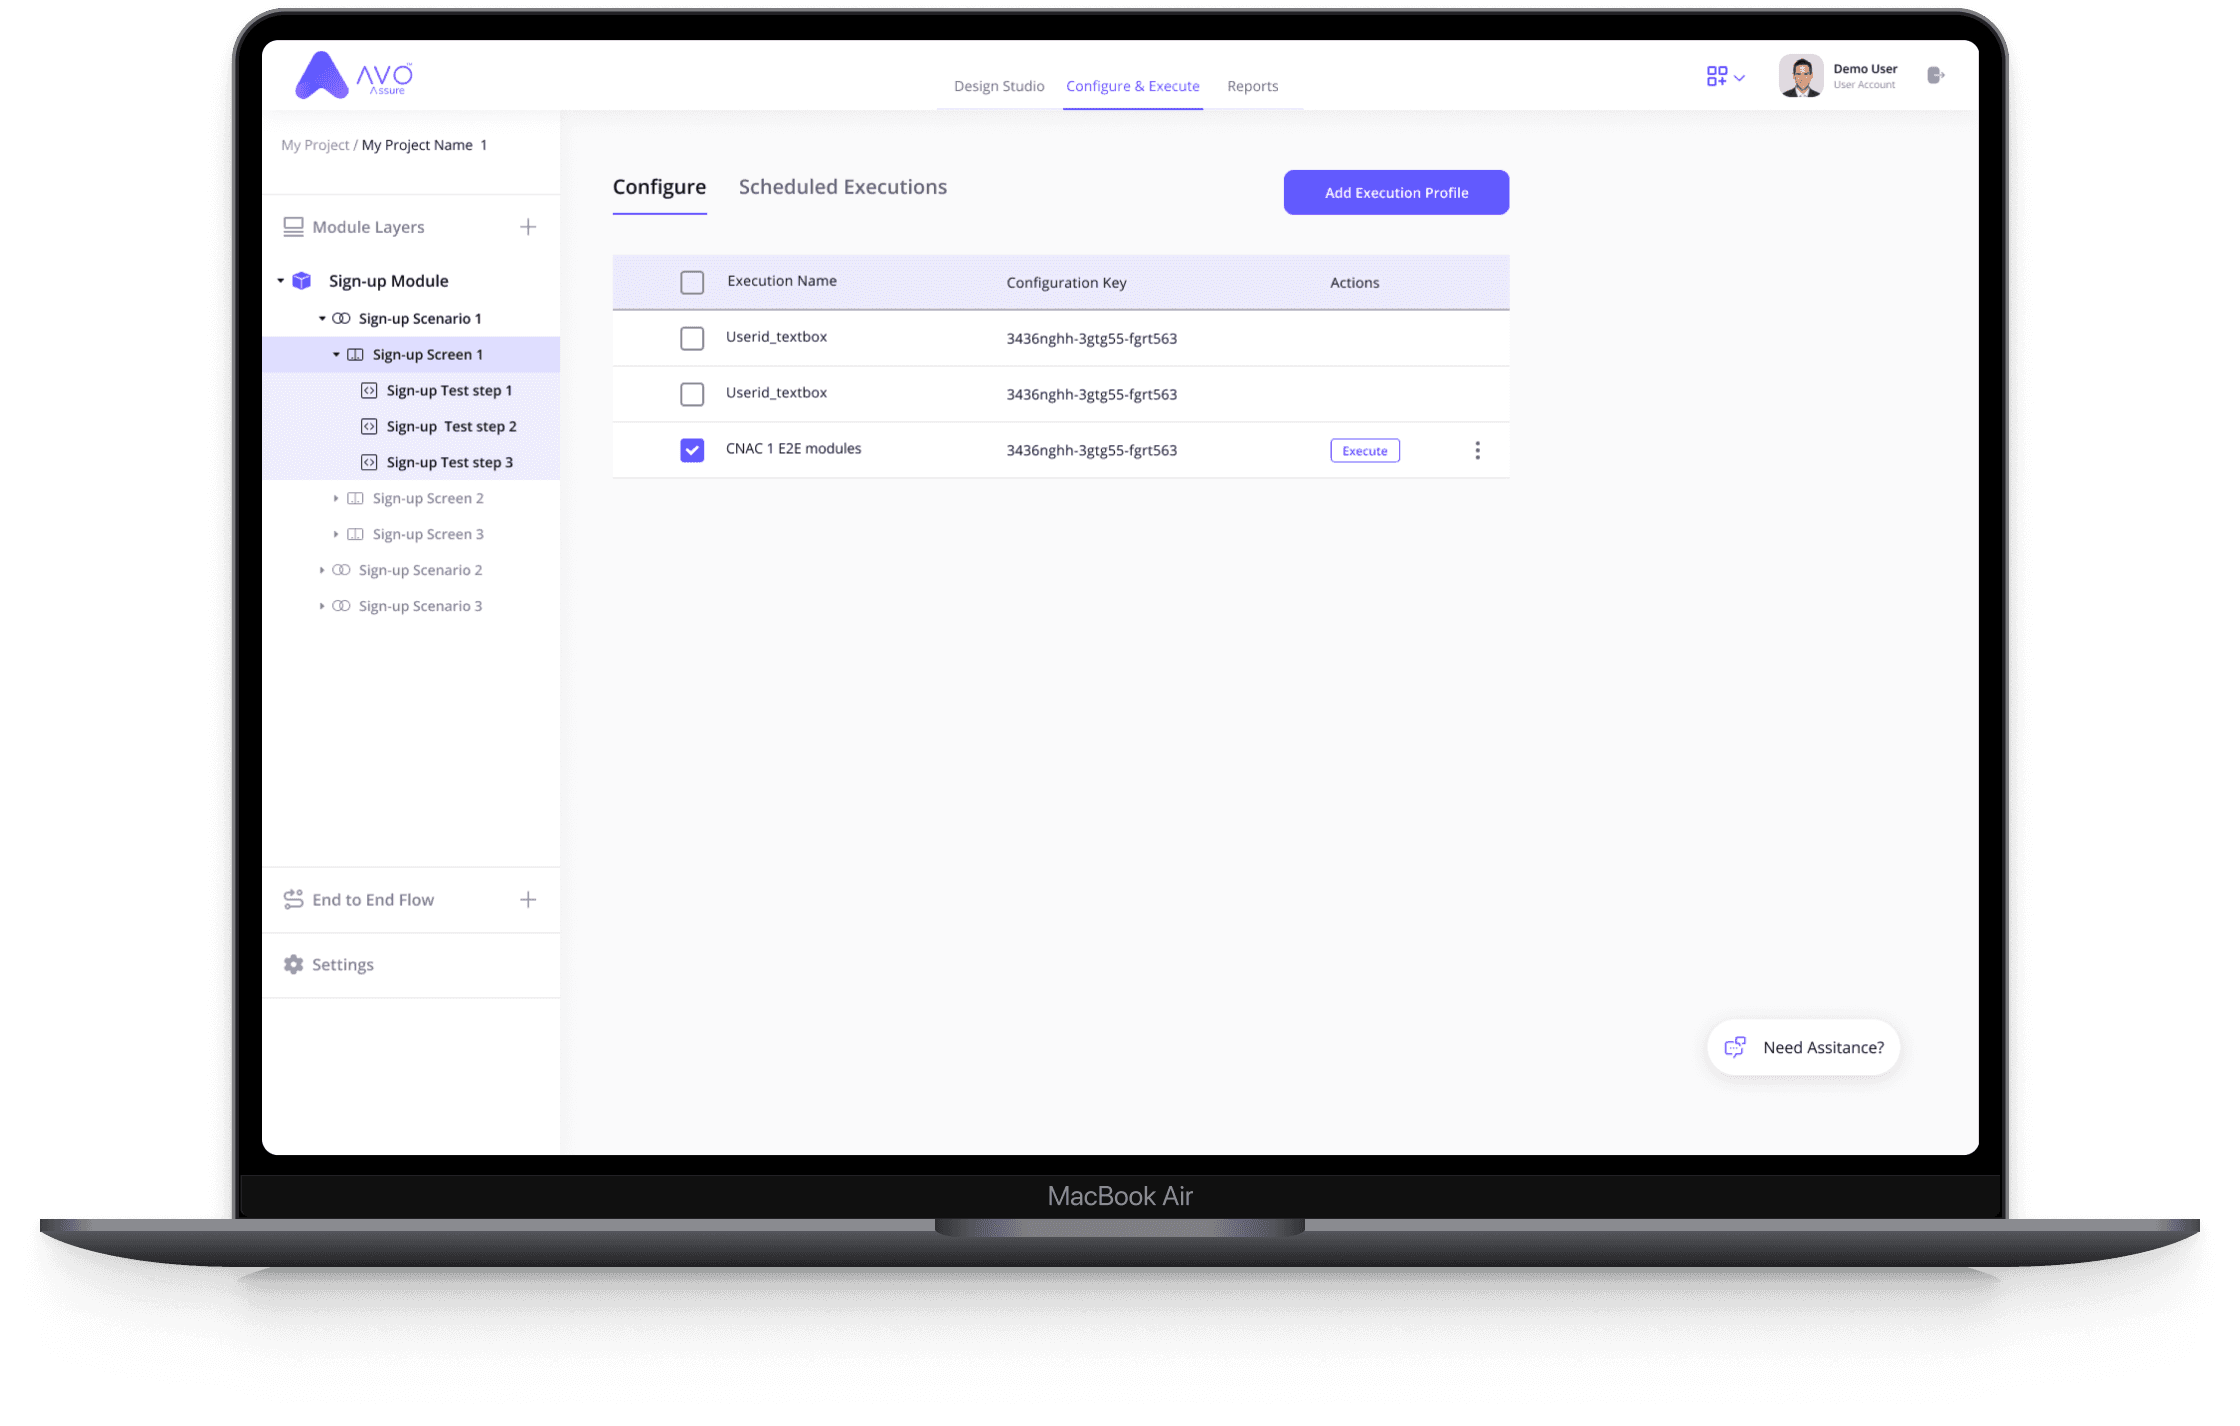Viewport: 2240px width, 1426px height.
Task: Expand Sign-up Scenario 3 node
Action: [322, 606]
